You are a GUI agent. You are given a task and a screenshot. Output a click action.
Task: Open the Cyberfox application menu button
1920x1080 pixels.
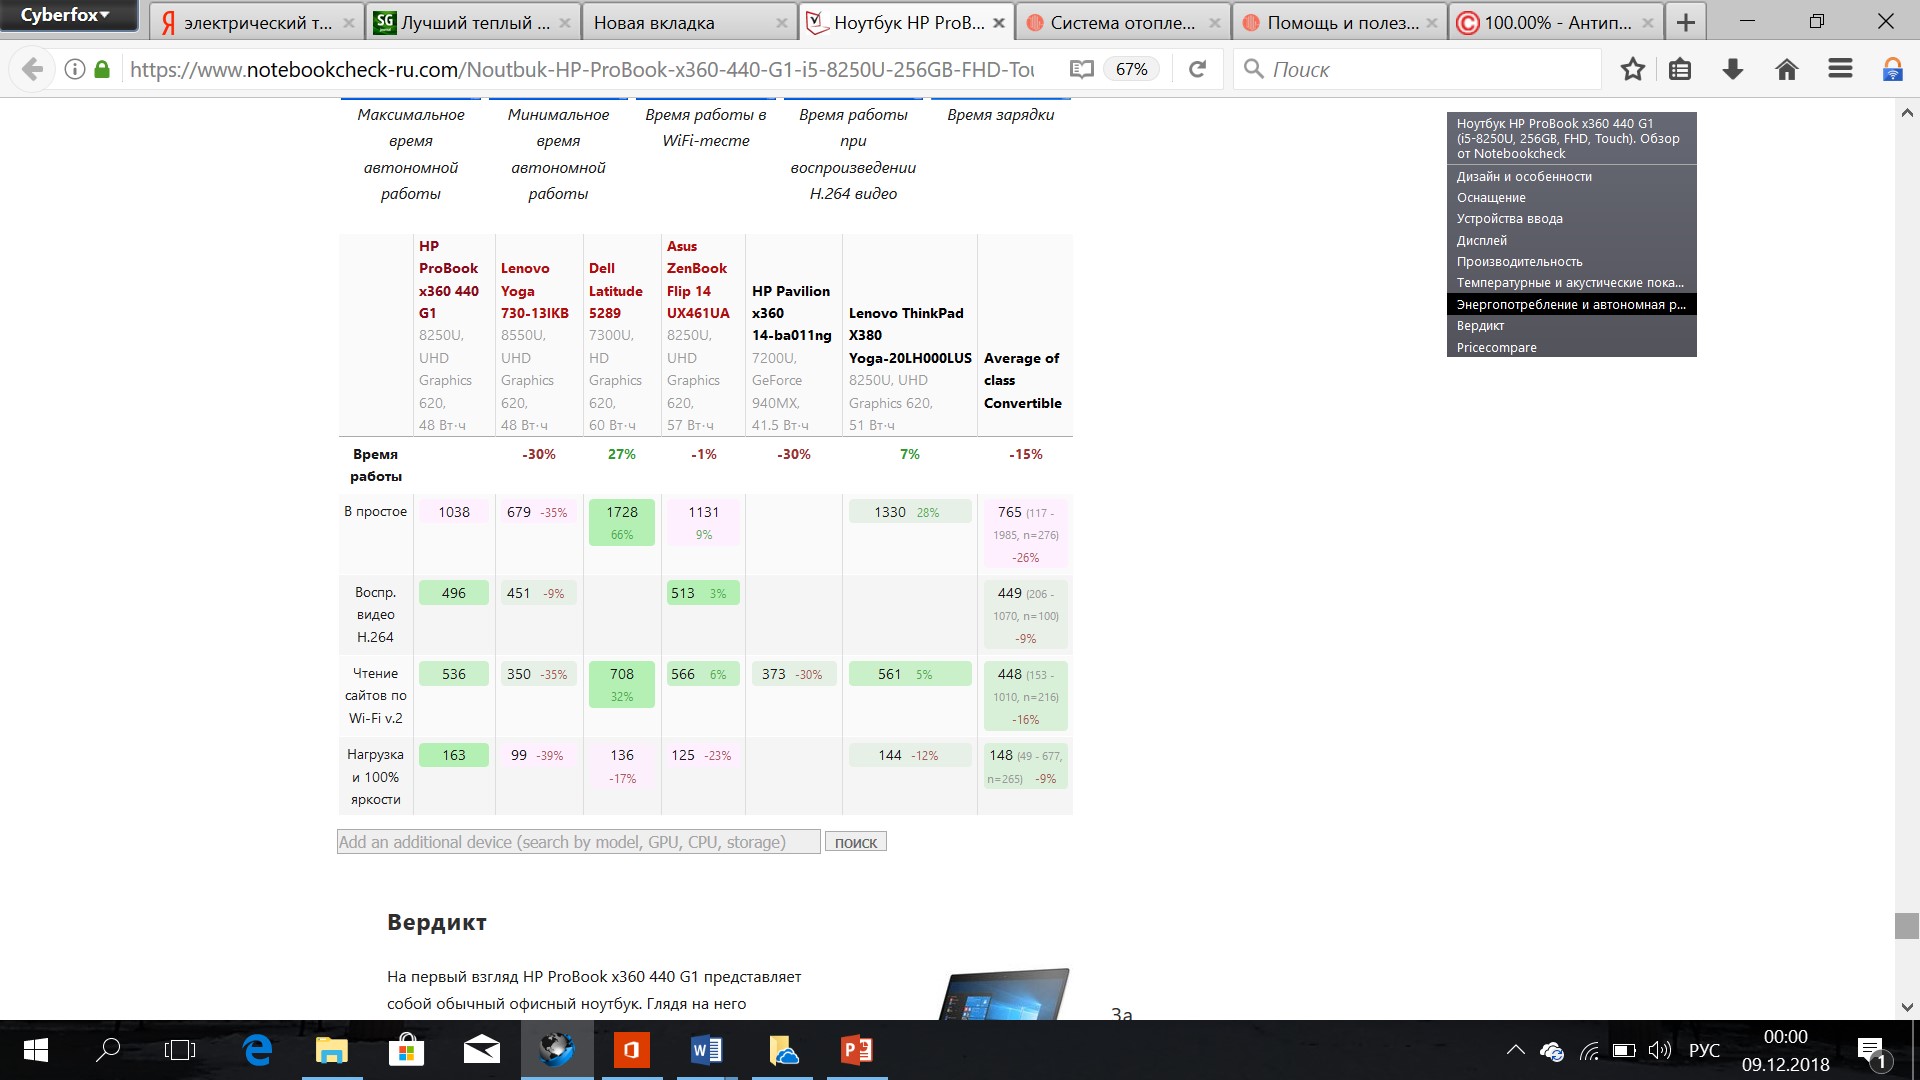point(68,15)
